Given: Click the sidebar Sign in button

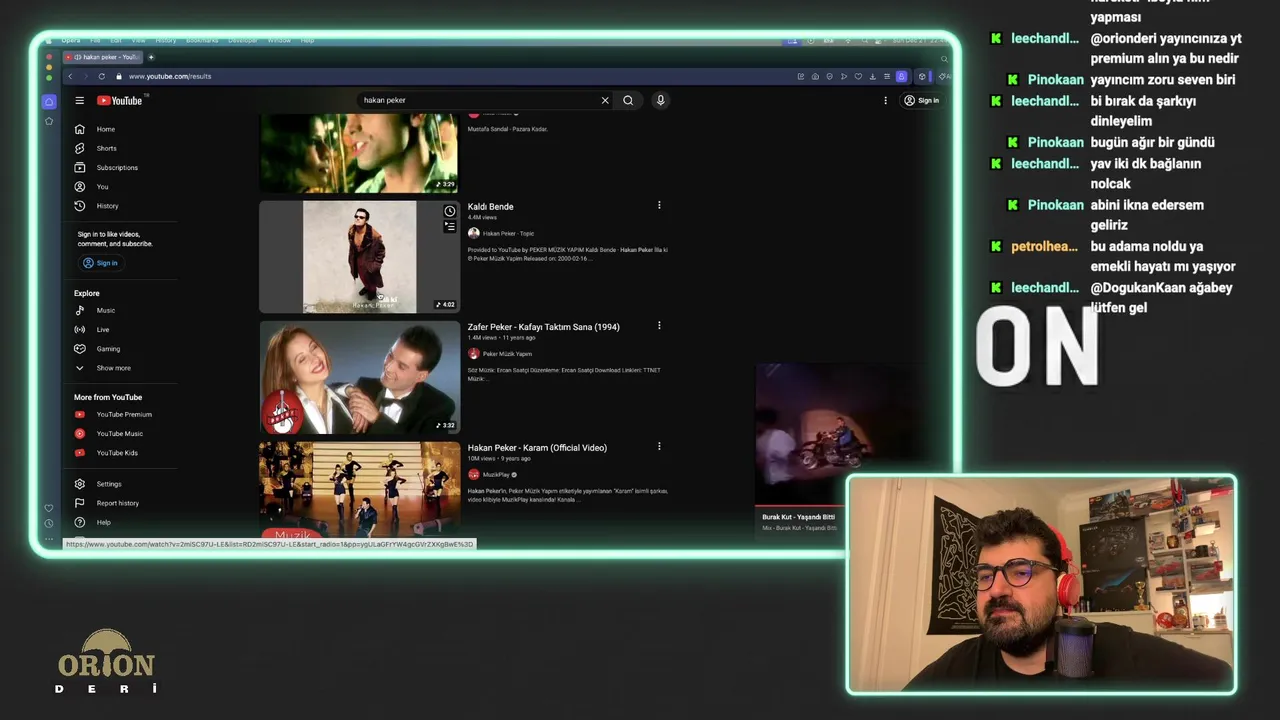Looking at the screenshot, I should tap(100, 263).
